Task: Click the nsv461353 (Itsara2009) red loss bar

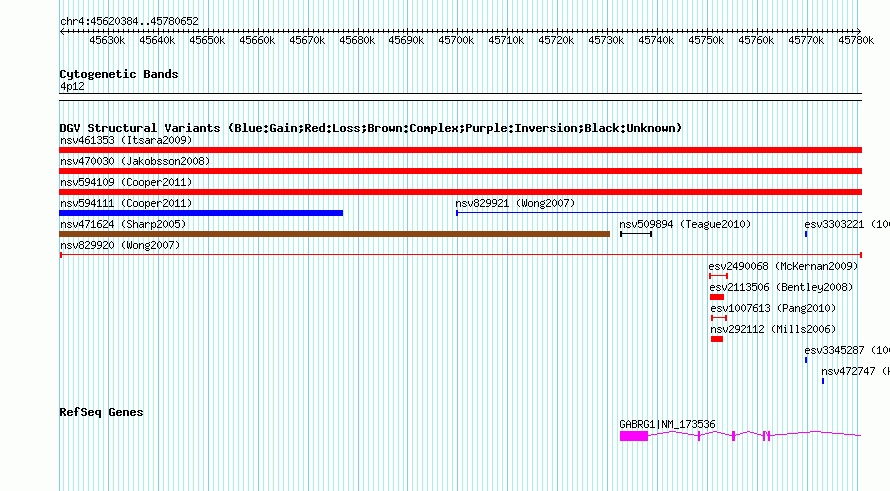Action: click(x=460, y=150)
